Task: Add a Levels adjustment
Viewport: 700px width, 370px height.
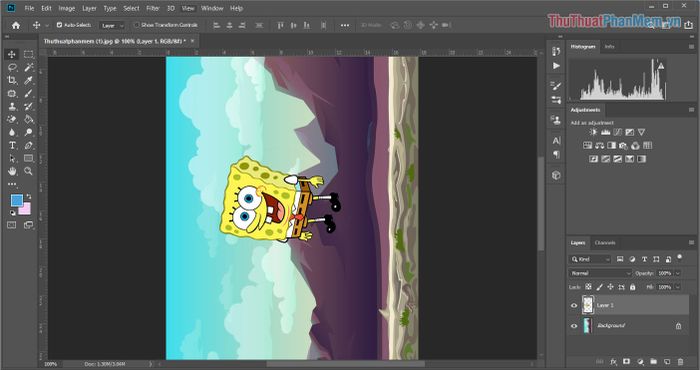Action: pos(605,132)
